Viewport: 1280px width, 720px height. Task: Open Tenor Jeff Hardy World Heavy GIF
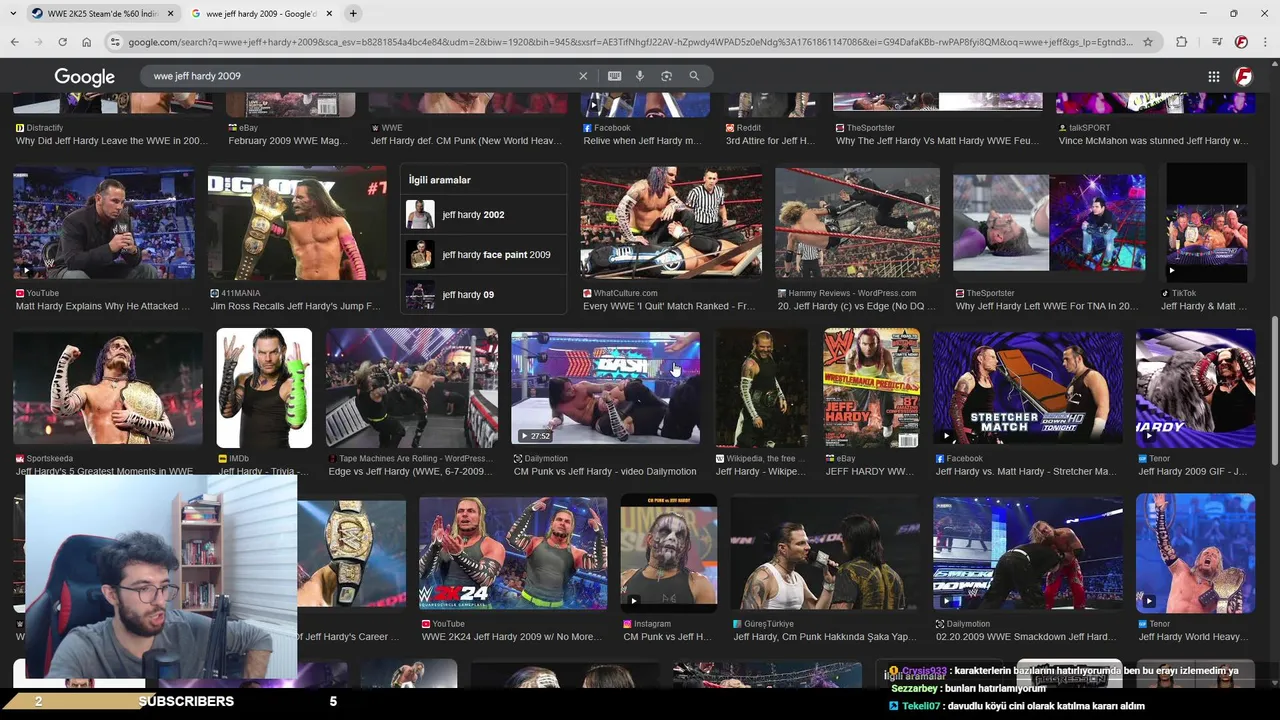tap(1195, 553)
